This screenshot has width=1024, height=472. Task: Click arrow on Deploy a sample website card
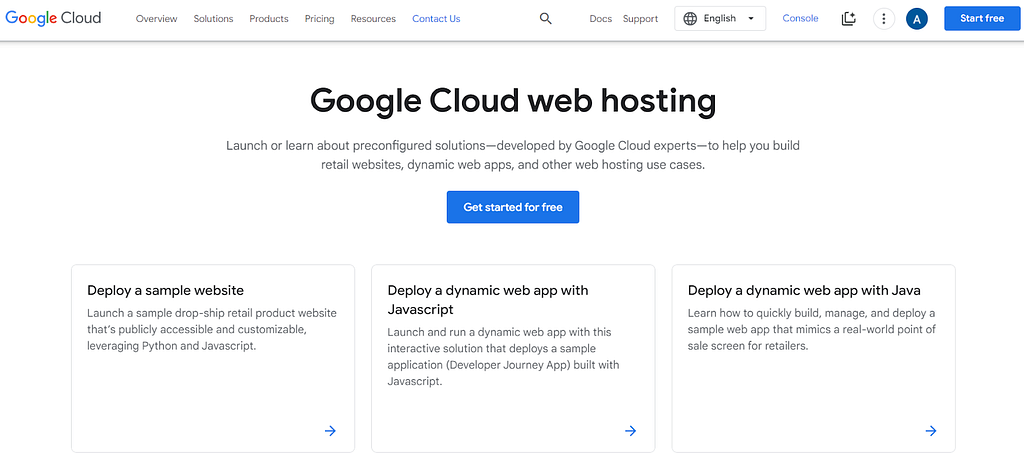tap(330, 431)
